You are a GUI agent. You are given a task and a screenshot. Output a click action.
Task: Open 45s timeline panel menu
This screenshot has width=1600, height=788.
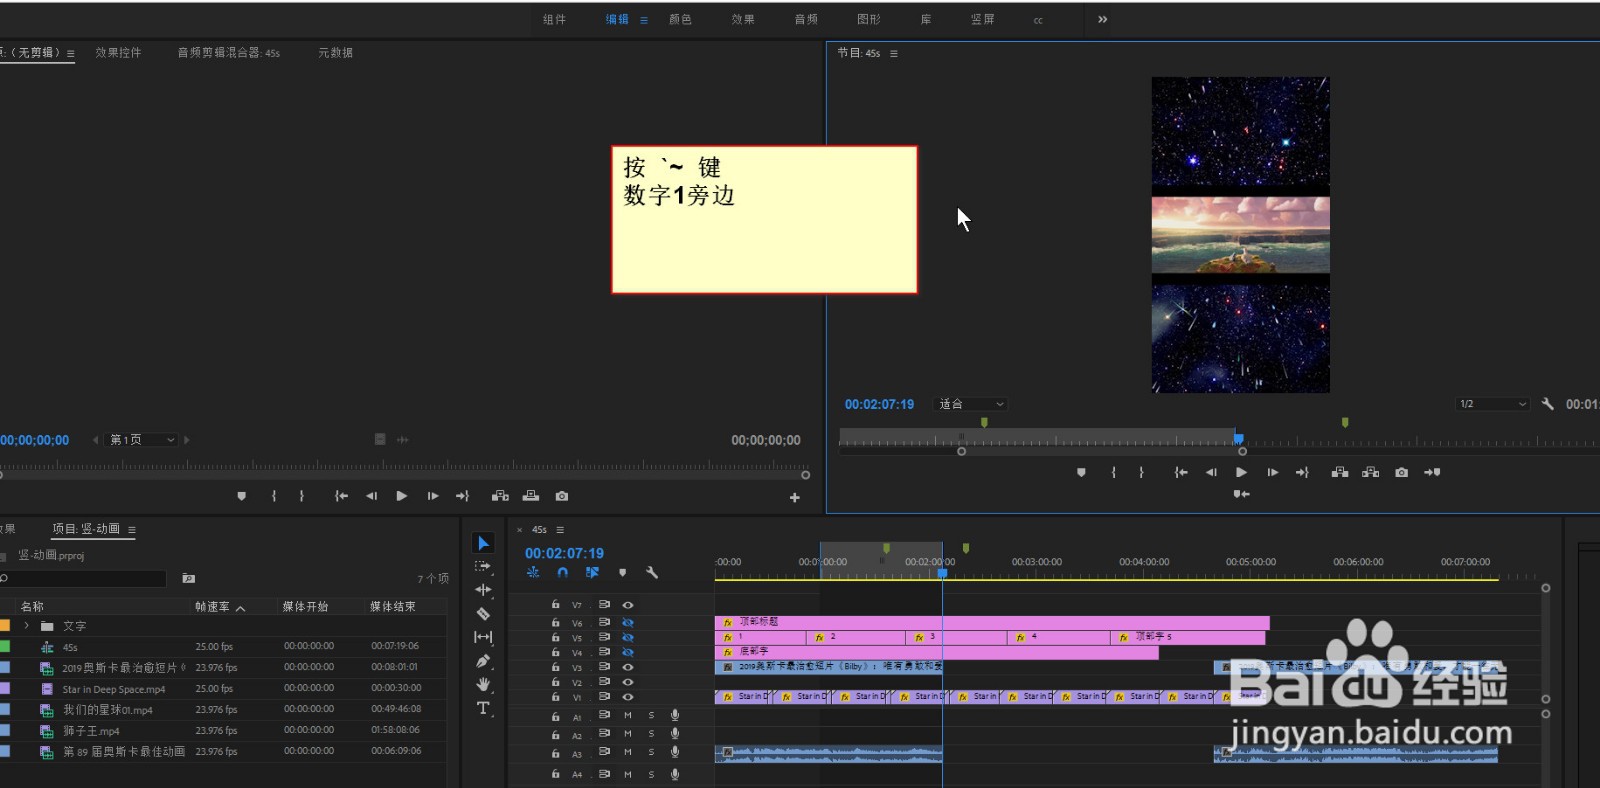point(560,530)
